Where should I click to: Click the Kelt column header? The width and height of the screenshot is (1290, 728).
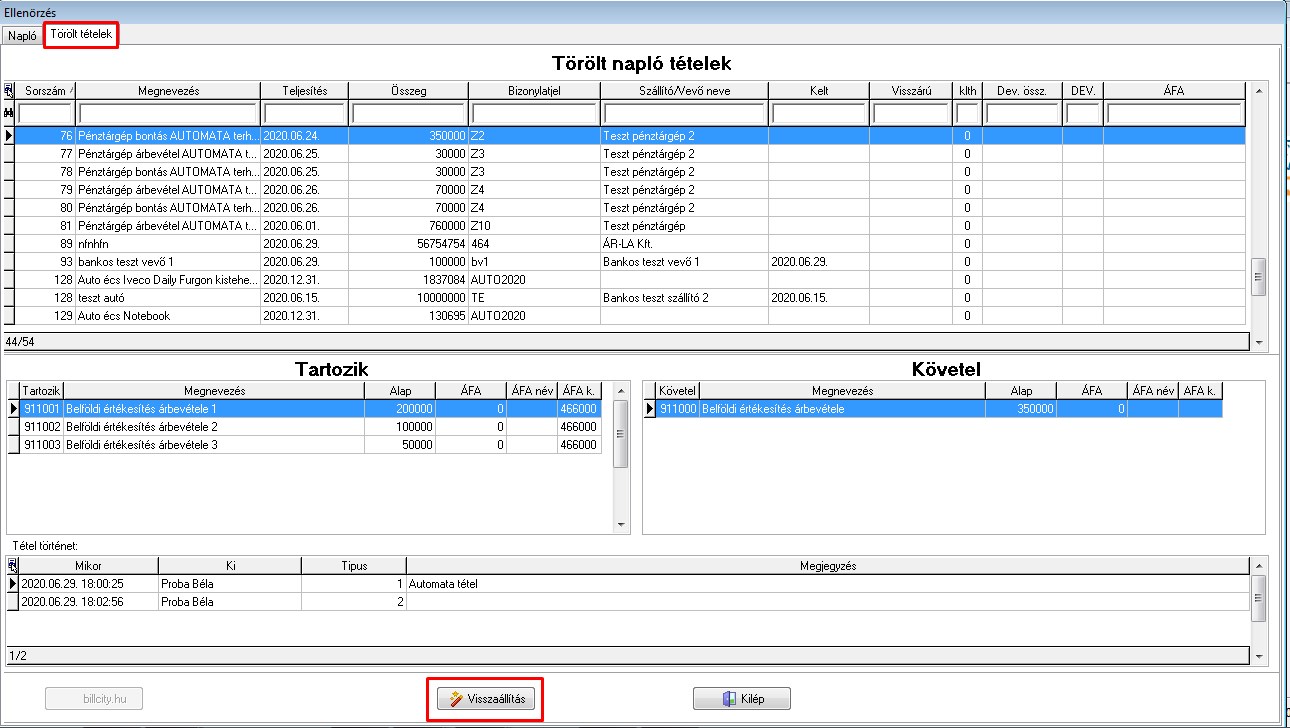tap(819, 91)
